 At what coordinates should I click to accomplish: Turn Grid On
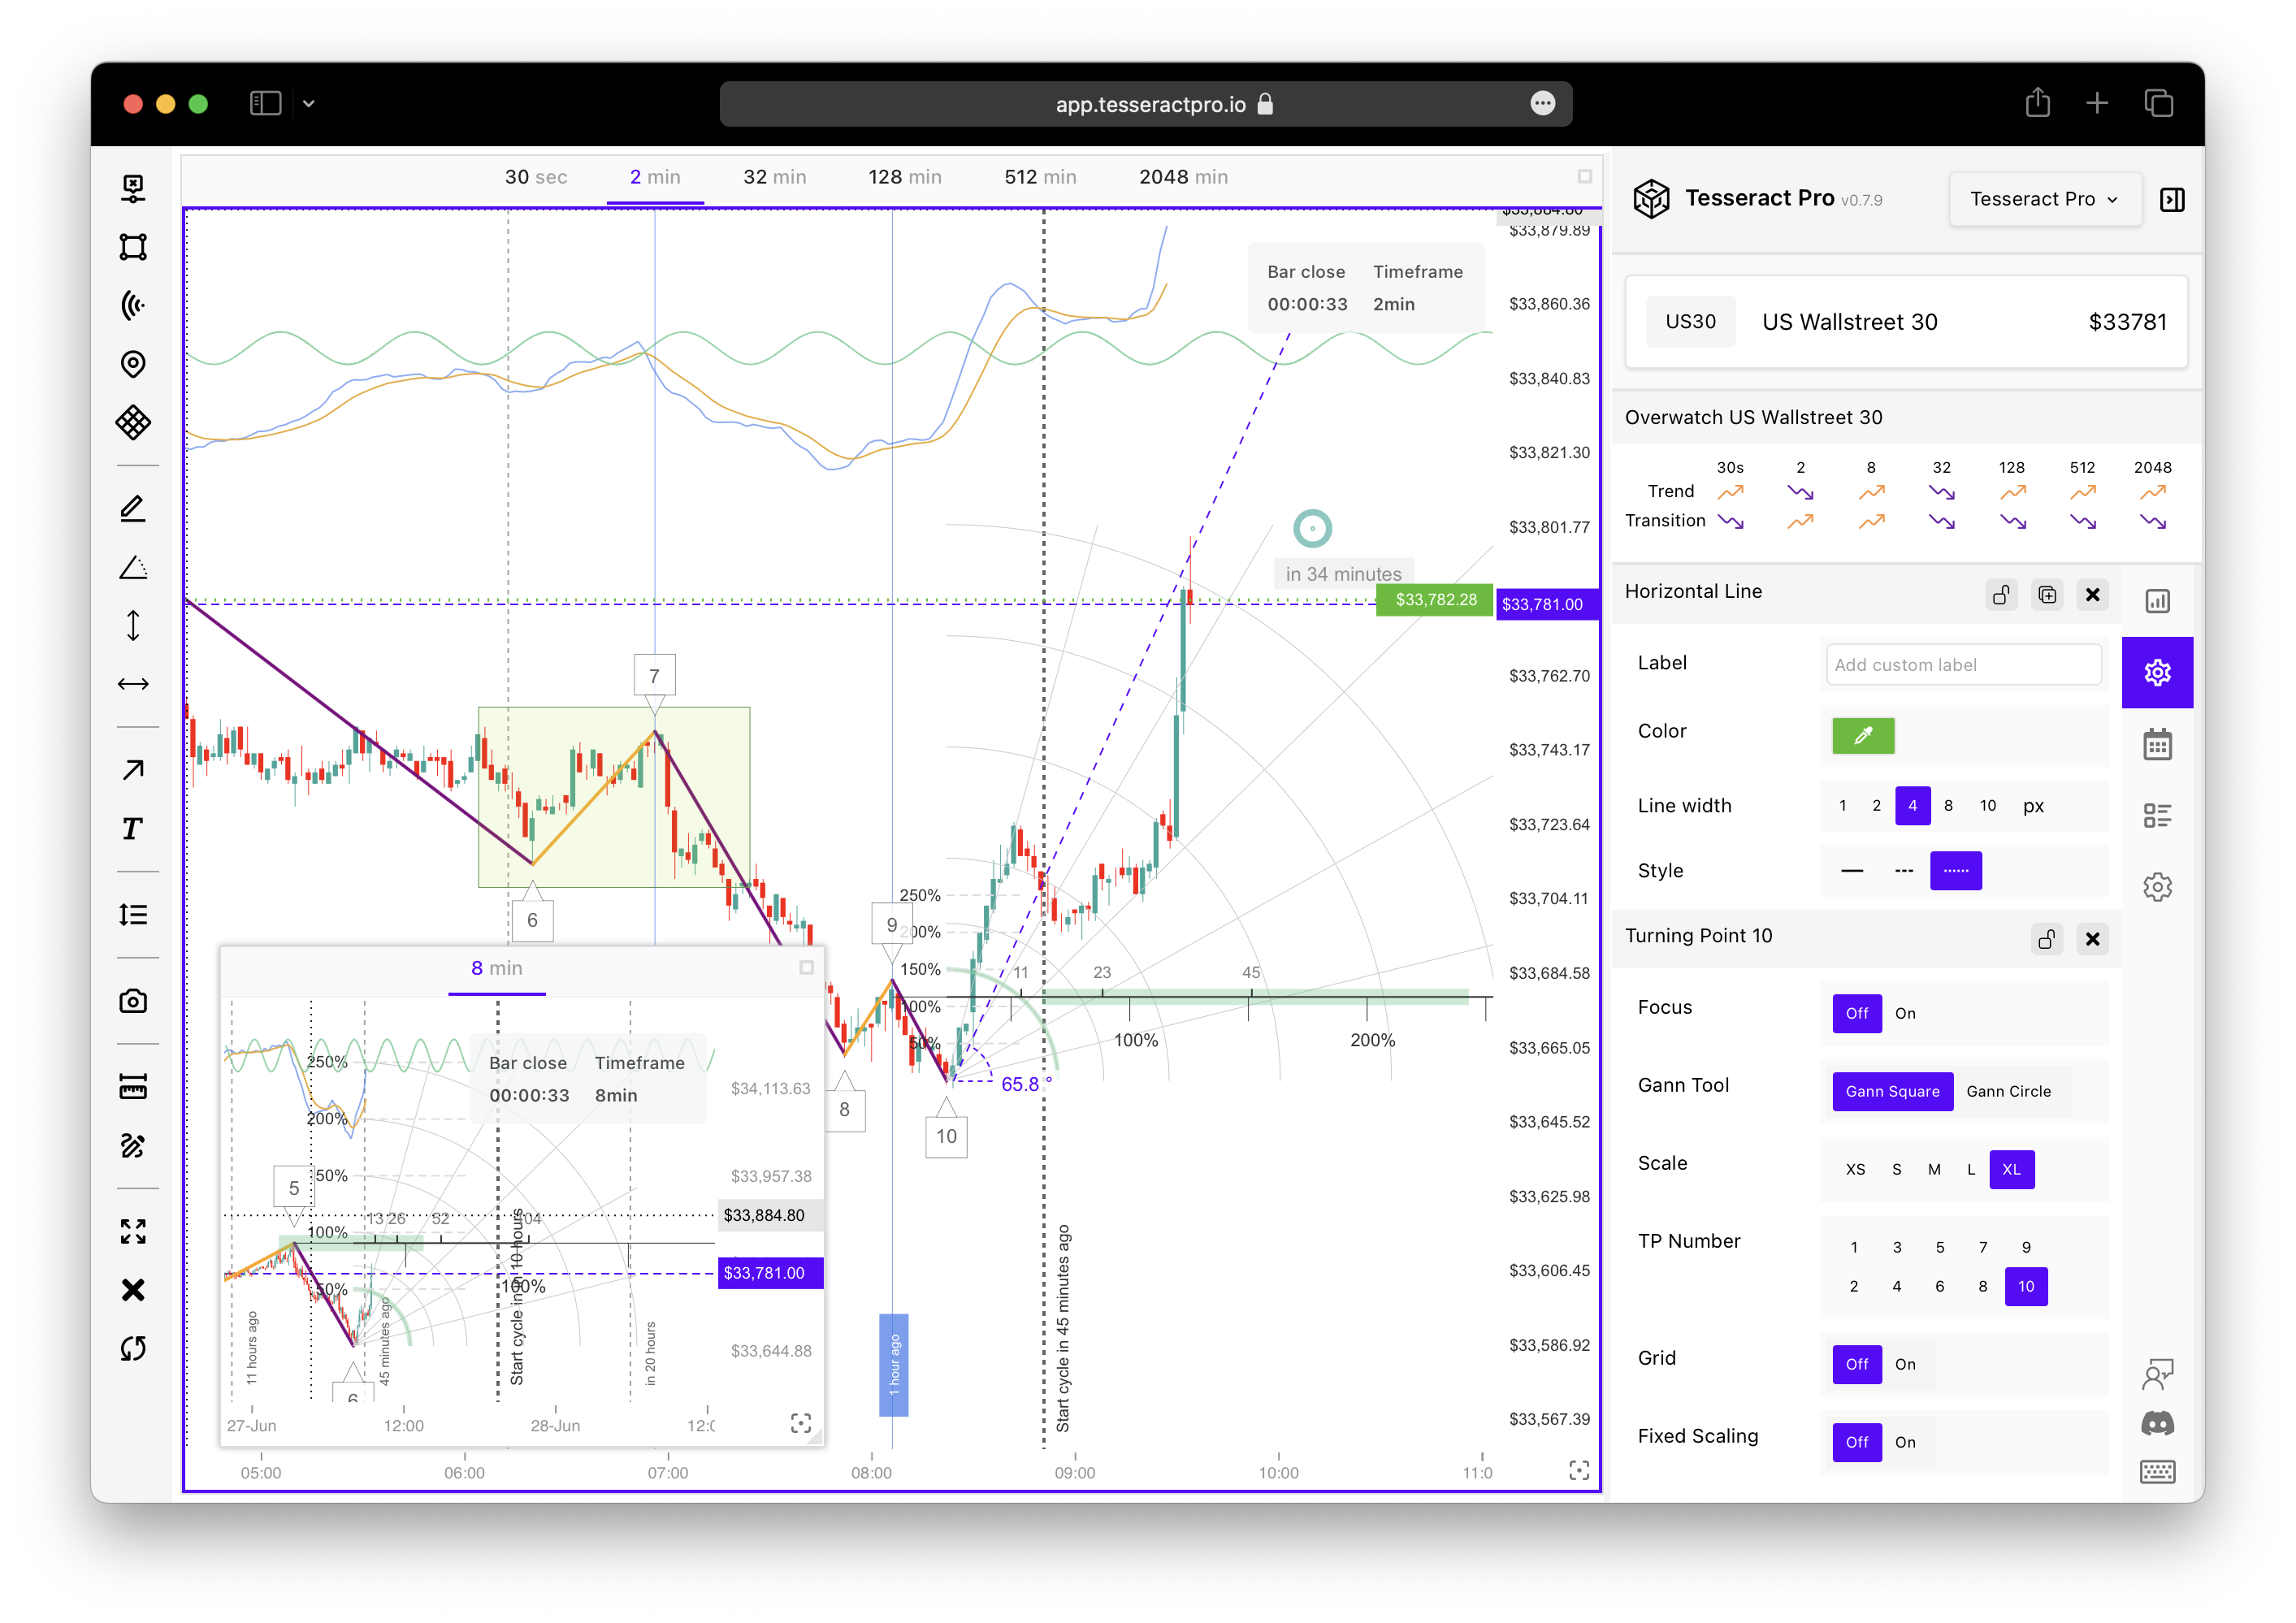coord(1904,1364)
